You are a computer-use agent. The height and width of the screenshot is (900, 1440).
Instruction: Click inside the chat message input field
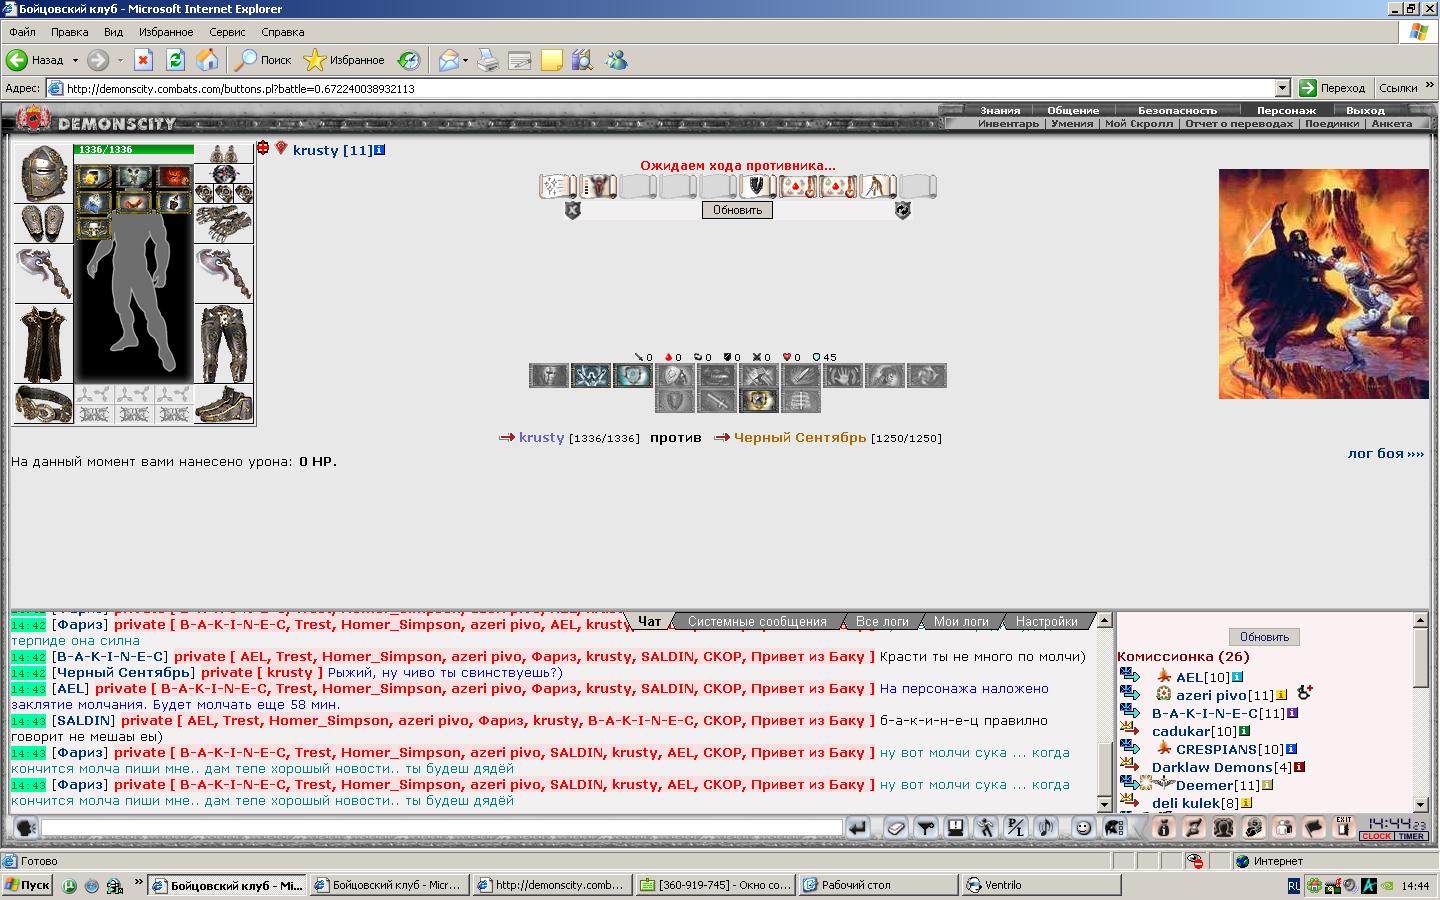[x=441, y=828]
